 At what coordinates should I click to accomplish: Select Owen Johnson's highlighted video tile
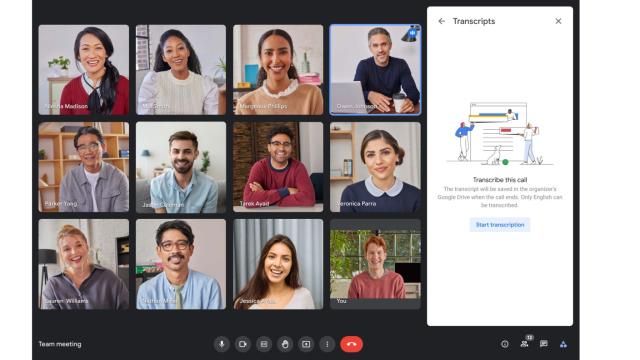coord(375,70)
